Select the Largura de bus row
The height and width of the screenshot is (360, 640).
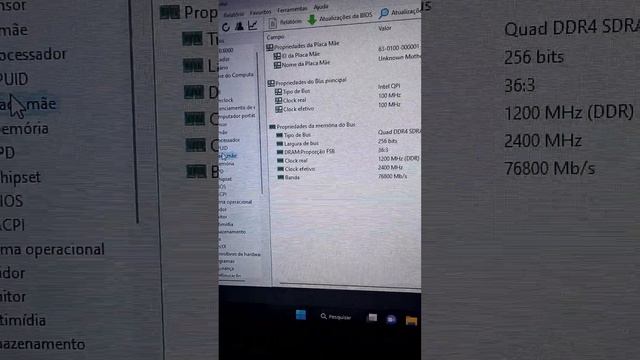tap(298, 144)
